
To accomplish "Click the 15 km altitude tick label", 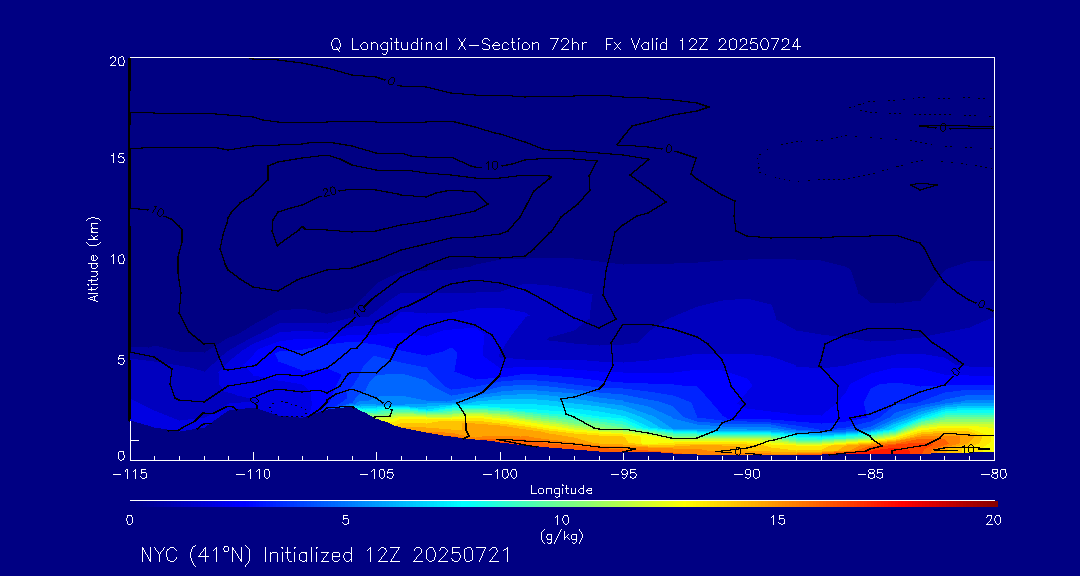I will coord(115,160).
